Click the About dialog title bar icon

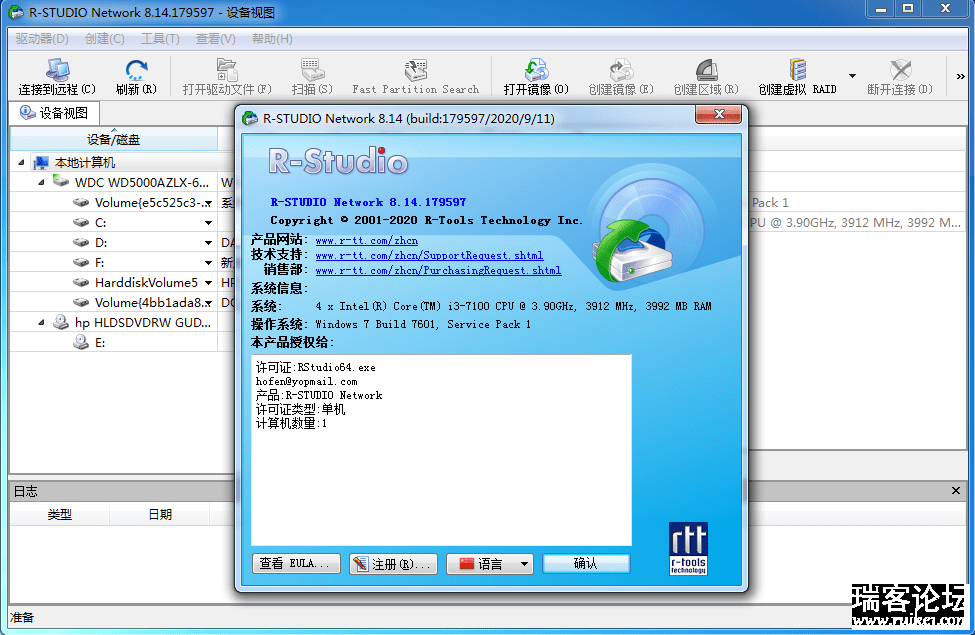pos(250,118)
